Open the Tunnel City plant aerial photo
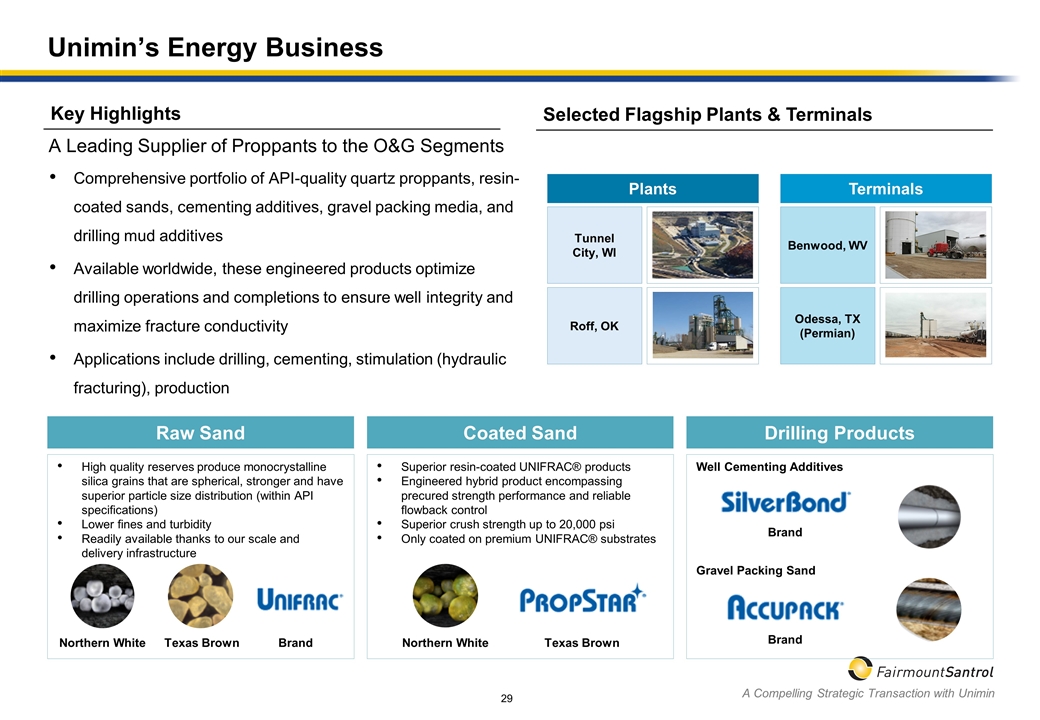 [x=701, y=244]
